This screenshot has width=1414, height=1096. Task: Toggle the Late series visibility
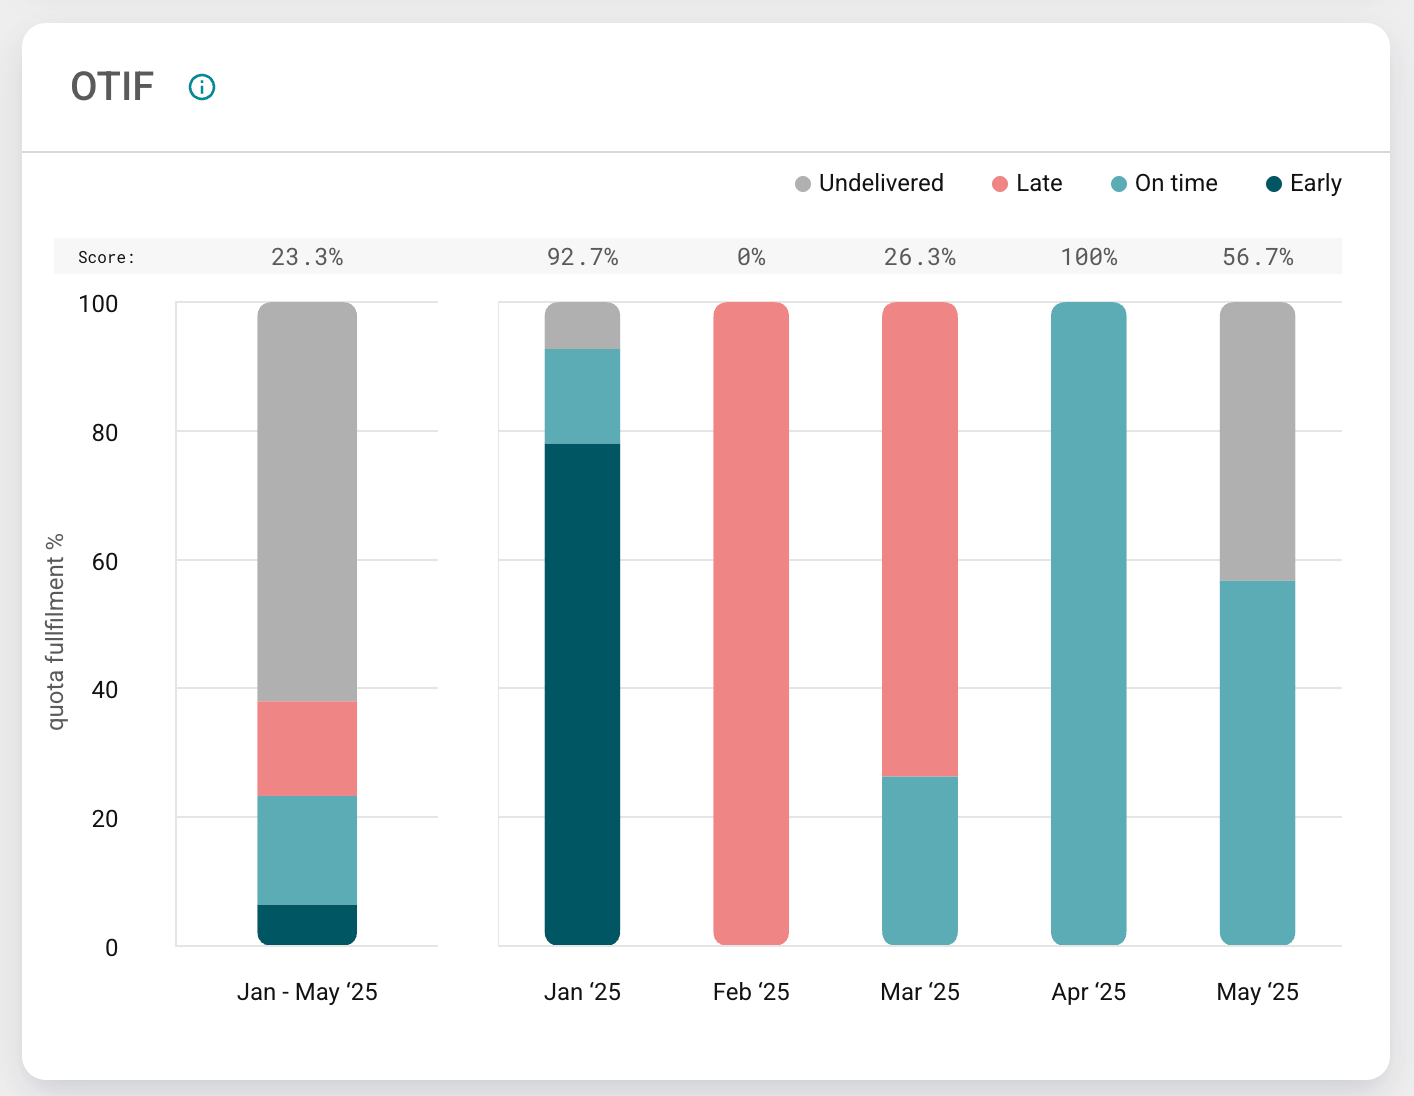pyautogui.click(x=1026, y=183)
